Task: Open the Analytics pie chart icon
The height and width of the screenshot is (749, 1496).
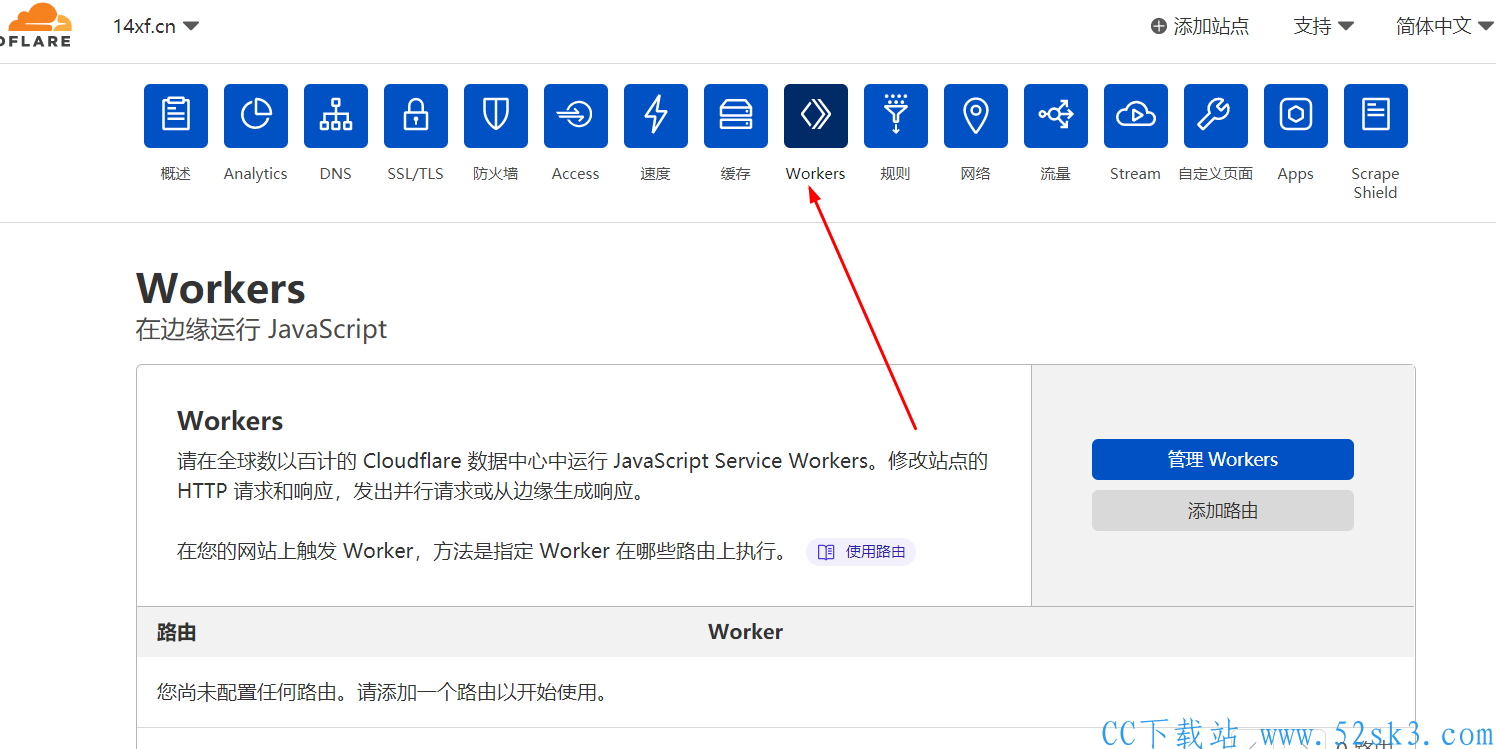Action: (x=256, y=116)
